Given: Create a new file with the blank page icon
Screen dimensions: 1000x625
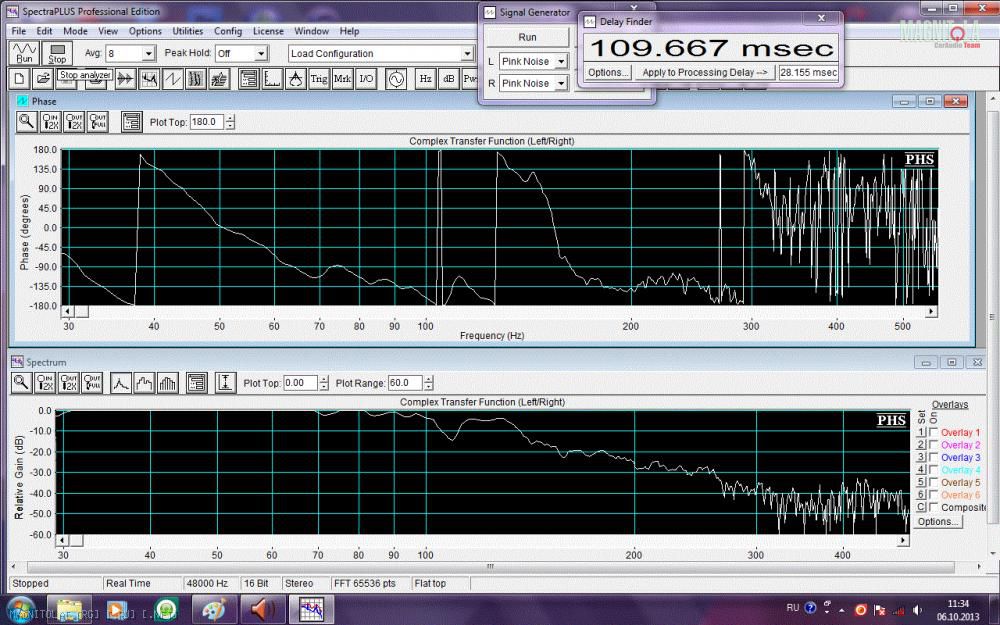Looking at the screenshot, I should 19,79.
